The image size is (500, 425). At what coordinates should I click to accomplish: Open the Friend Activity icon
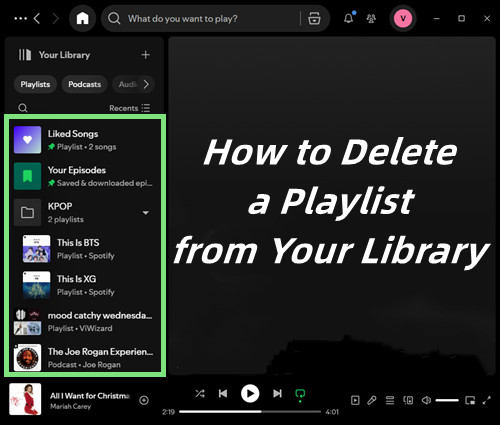(x=371, y=18)
